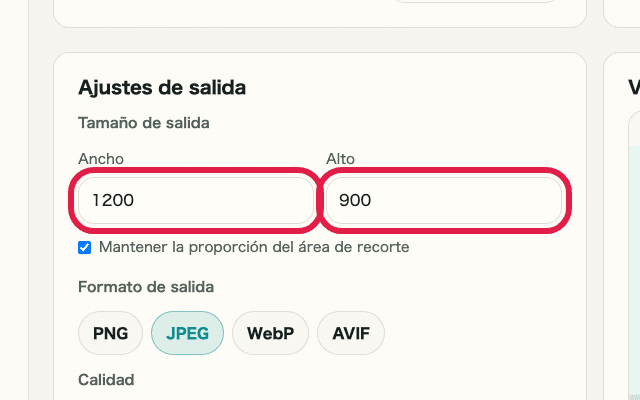Image resolution: width=640 pixels, height=400 pixels.
Task: Click the "Ajustes de salida" heading
Action: point(162,88)
